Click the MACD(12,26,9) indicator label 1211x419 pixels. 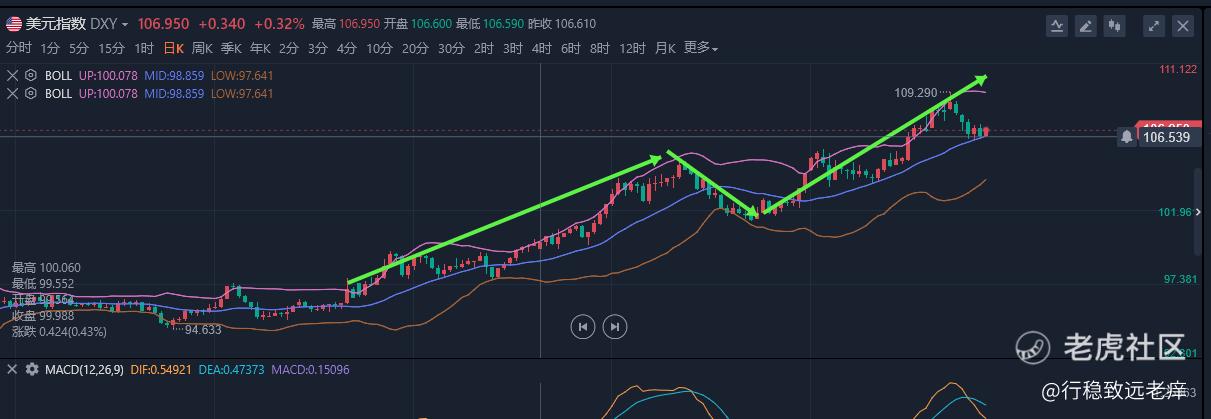84,370
